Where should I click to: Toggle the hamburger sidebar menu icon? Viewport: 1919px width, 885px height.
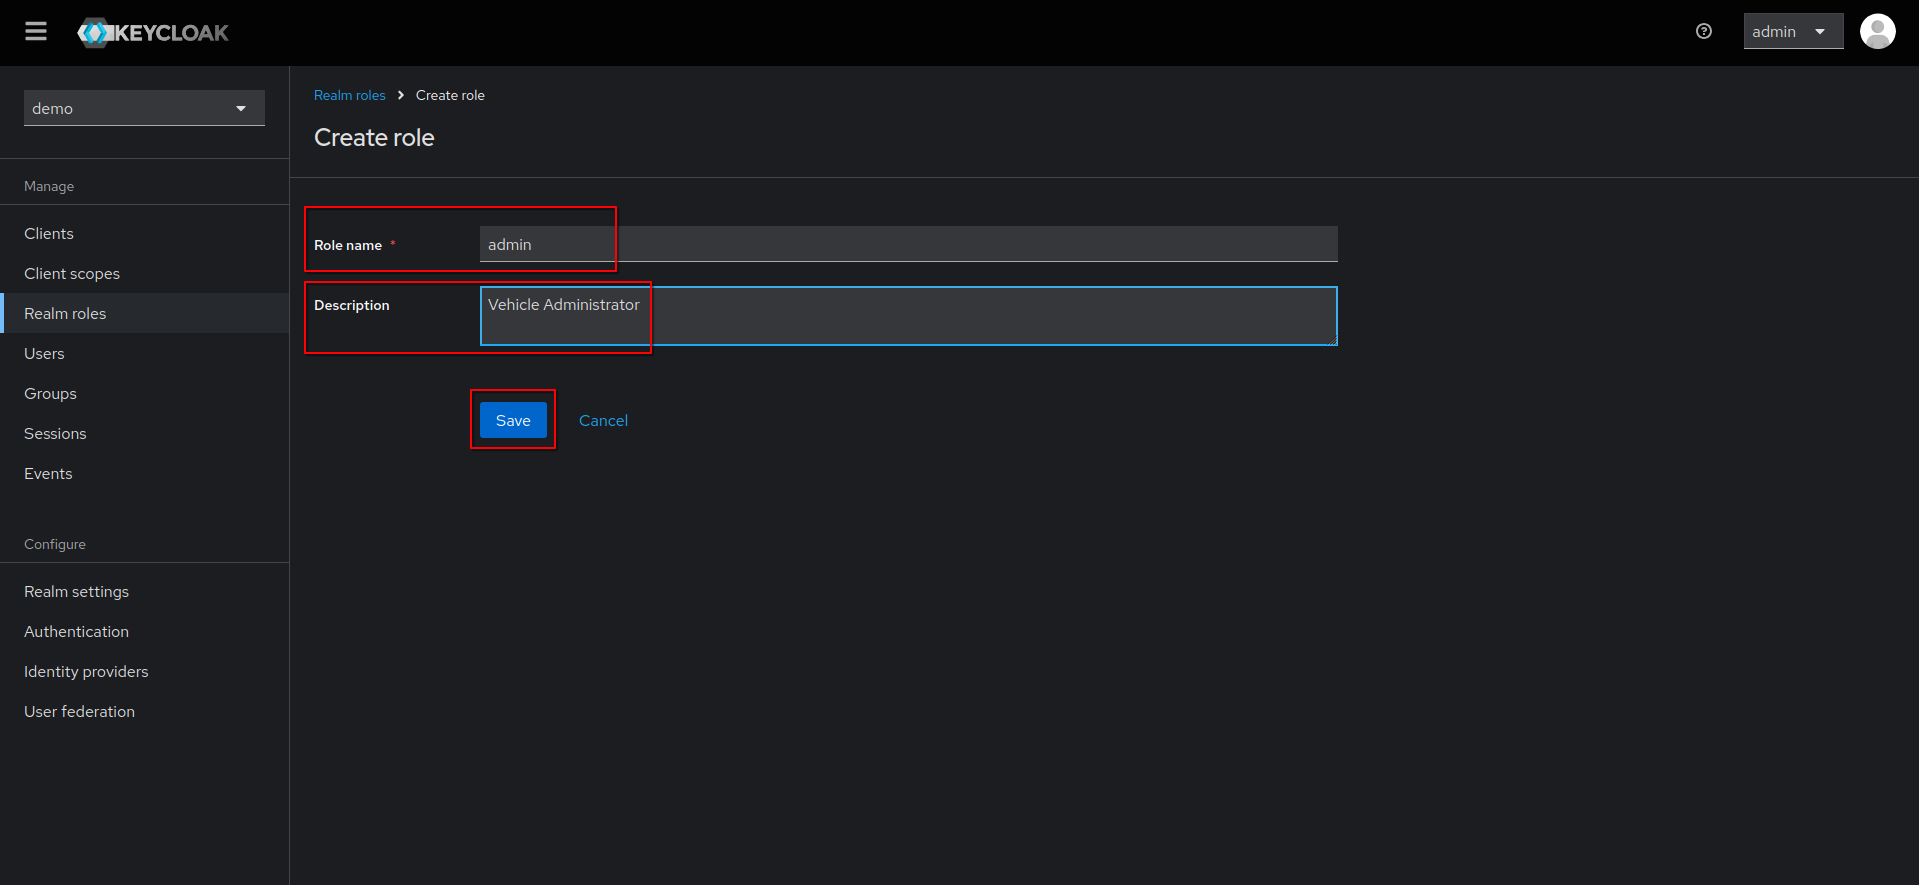point(36,32)
